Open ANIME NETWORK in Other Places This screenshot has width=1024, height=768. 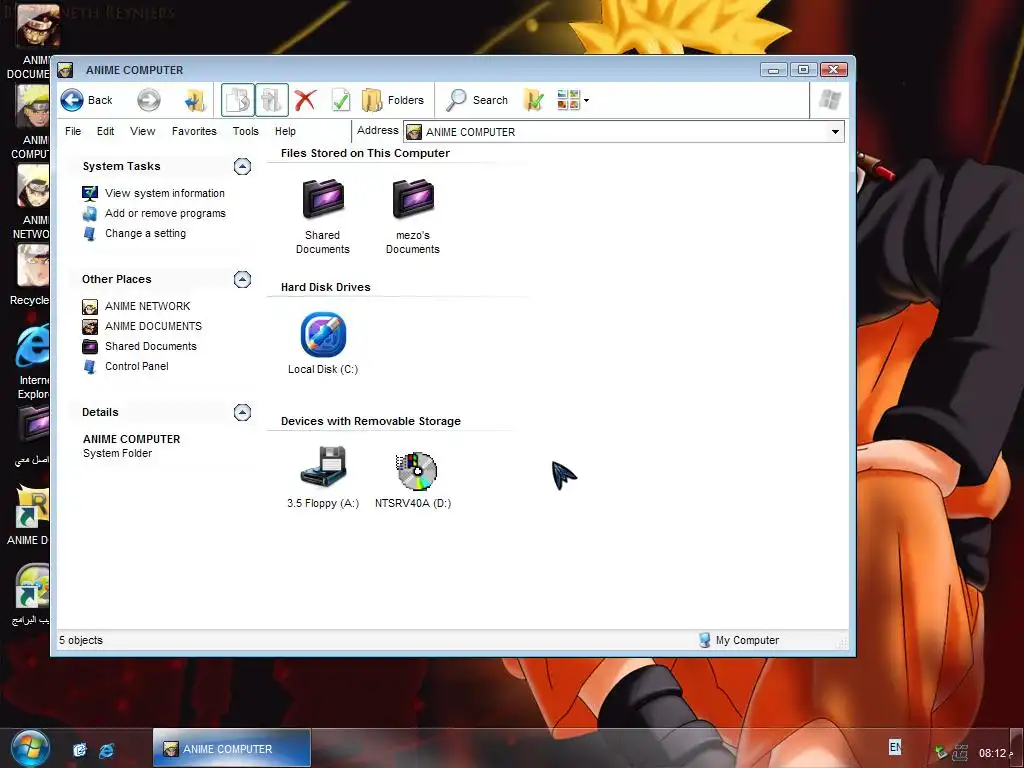pyautogui.click(x=148, y=306)
